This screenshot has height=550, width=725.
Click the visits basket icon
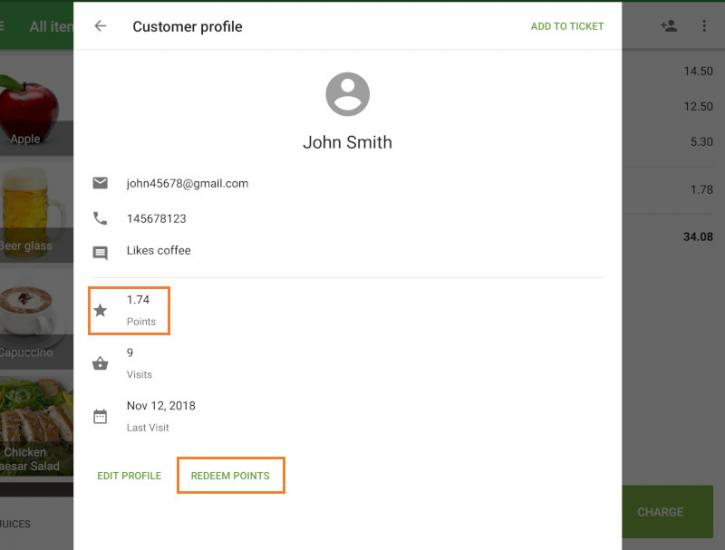point(100,364)
